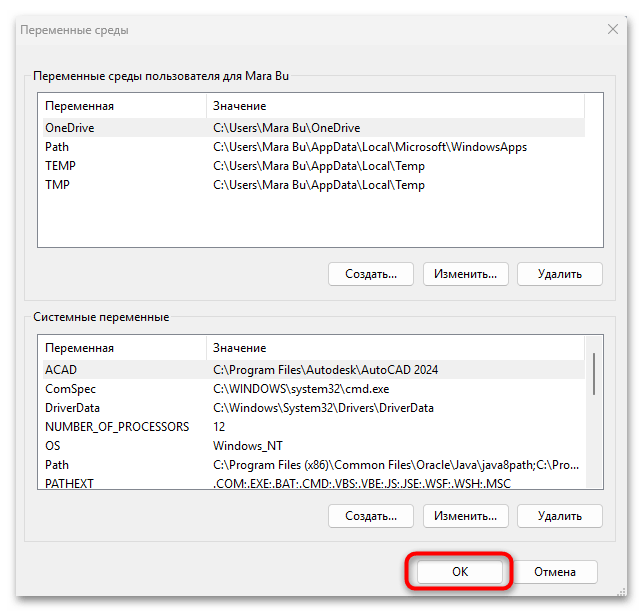Click Изменить in user variables section
Image resolution: width=643 pixels, height=612 pixels.
point(465,274)
